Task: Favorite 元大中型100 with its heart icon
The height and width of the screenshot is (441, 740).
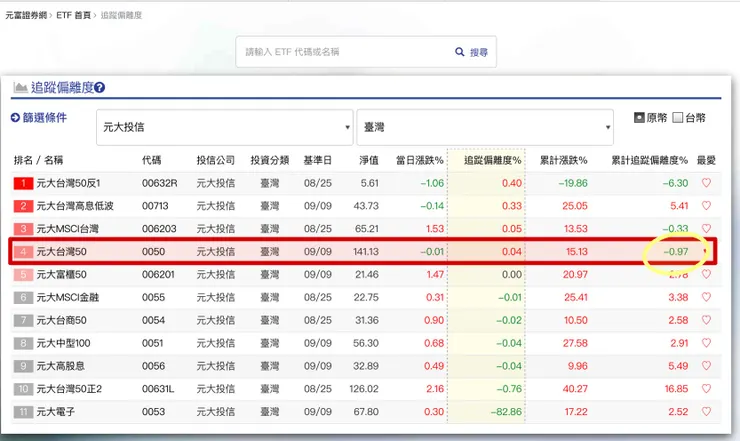Action: pyautogui.click(x=706, y=343)
